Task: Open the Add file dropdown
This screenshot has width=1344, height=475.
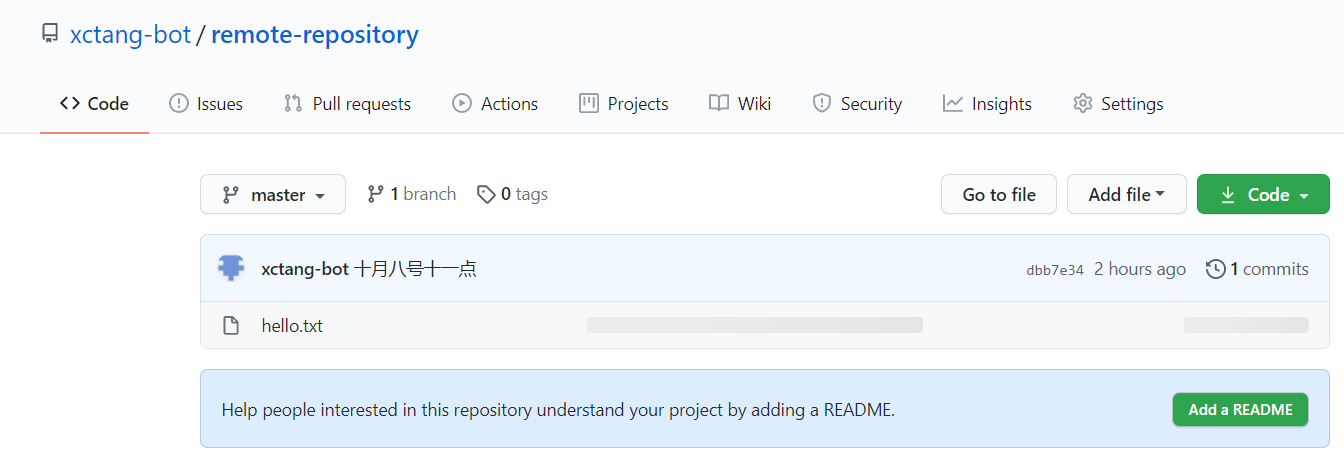Action: [x=1126, y=194]
